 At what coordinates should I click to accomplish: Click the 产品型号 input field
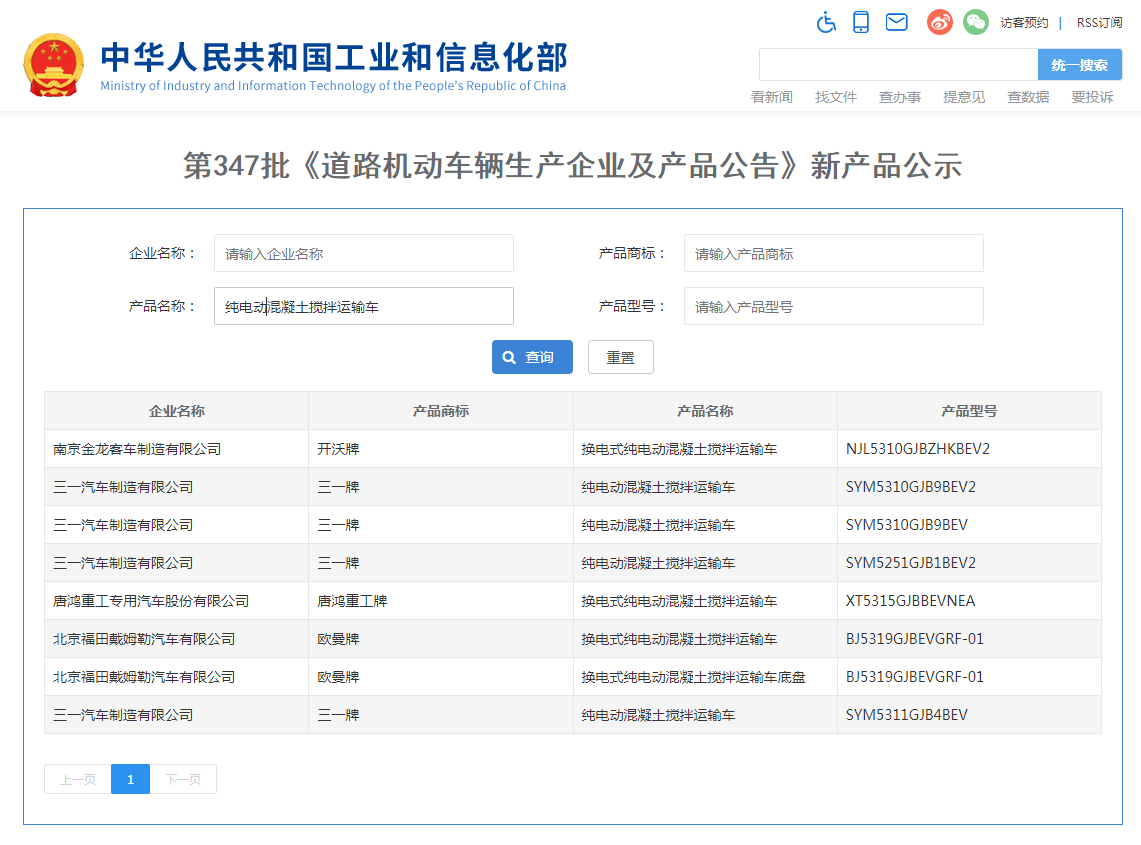pos(834,306)
